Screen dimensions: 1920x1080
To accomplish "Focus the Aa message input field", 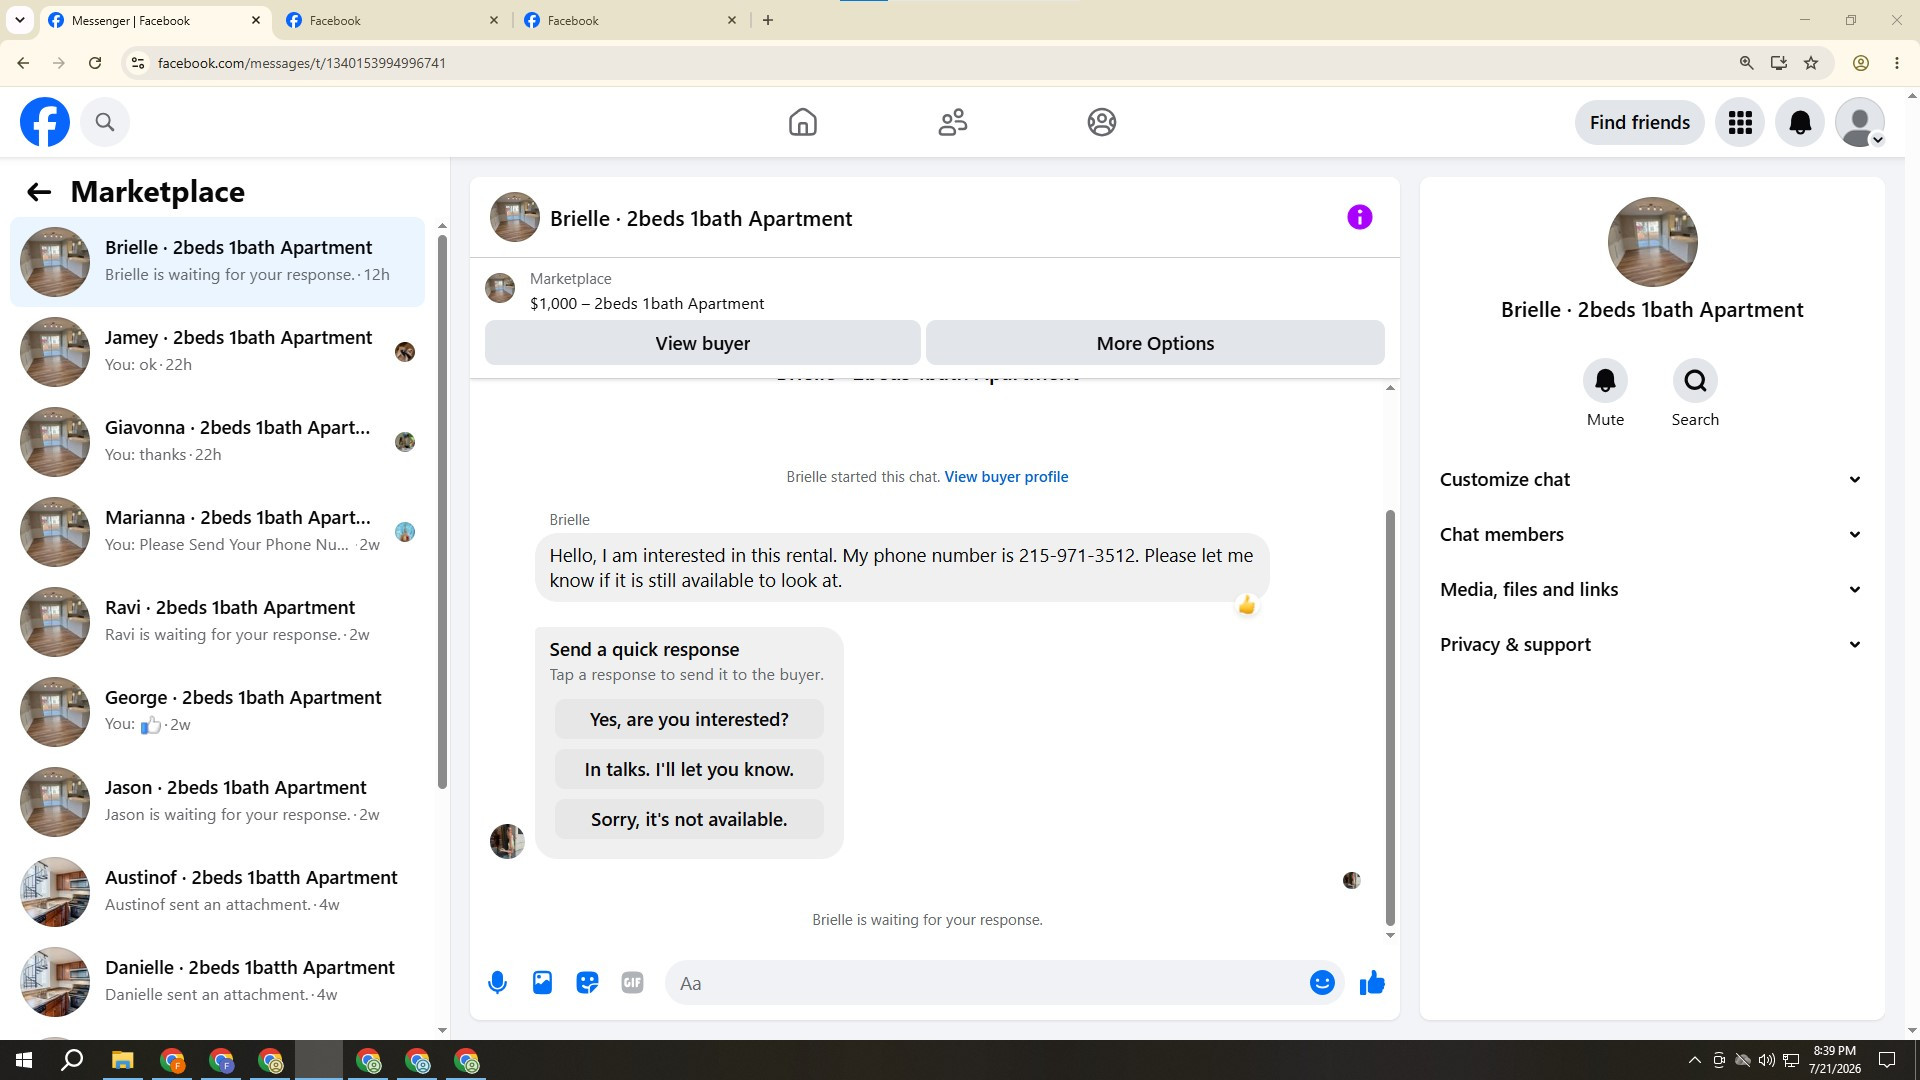I will tap(985, 983).
